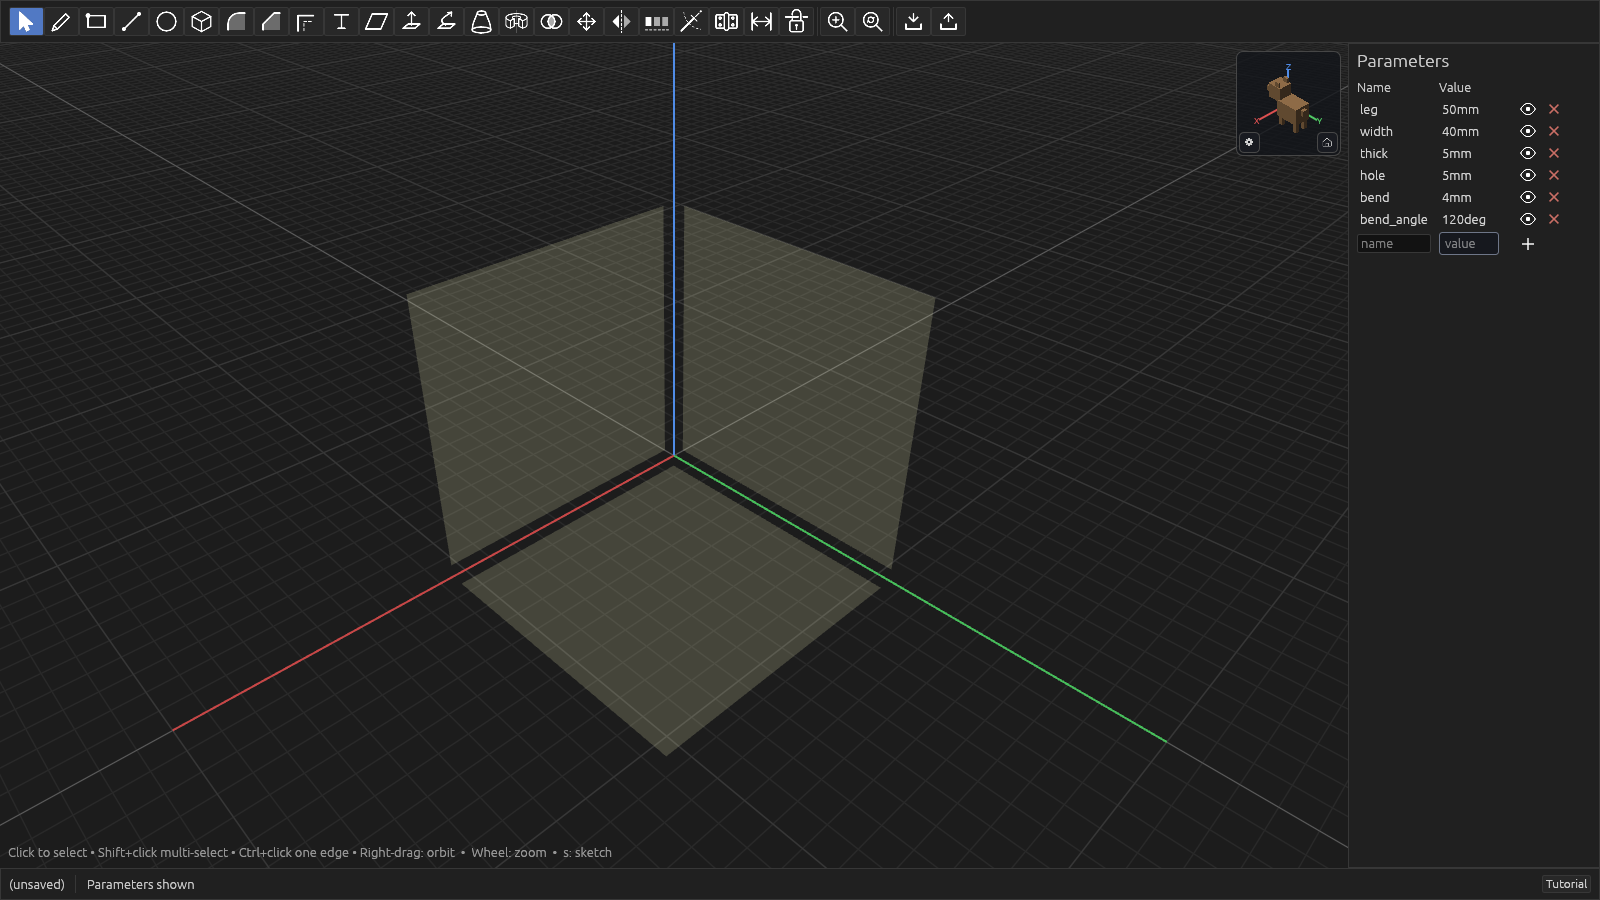Click the bend_angle parameter name

(x=1394, y=220)
